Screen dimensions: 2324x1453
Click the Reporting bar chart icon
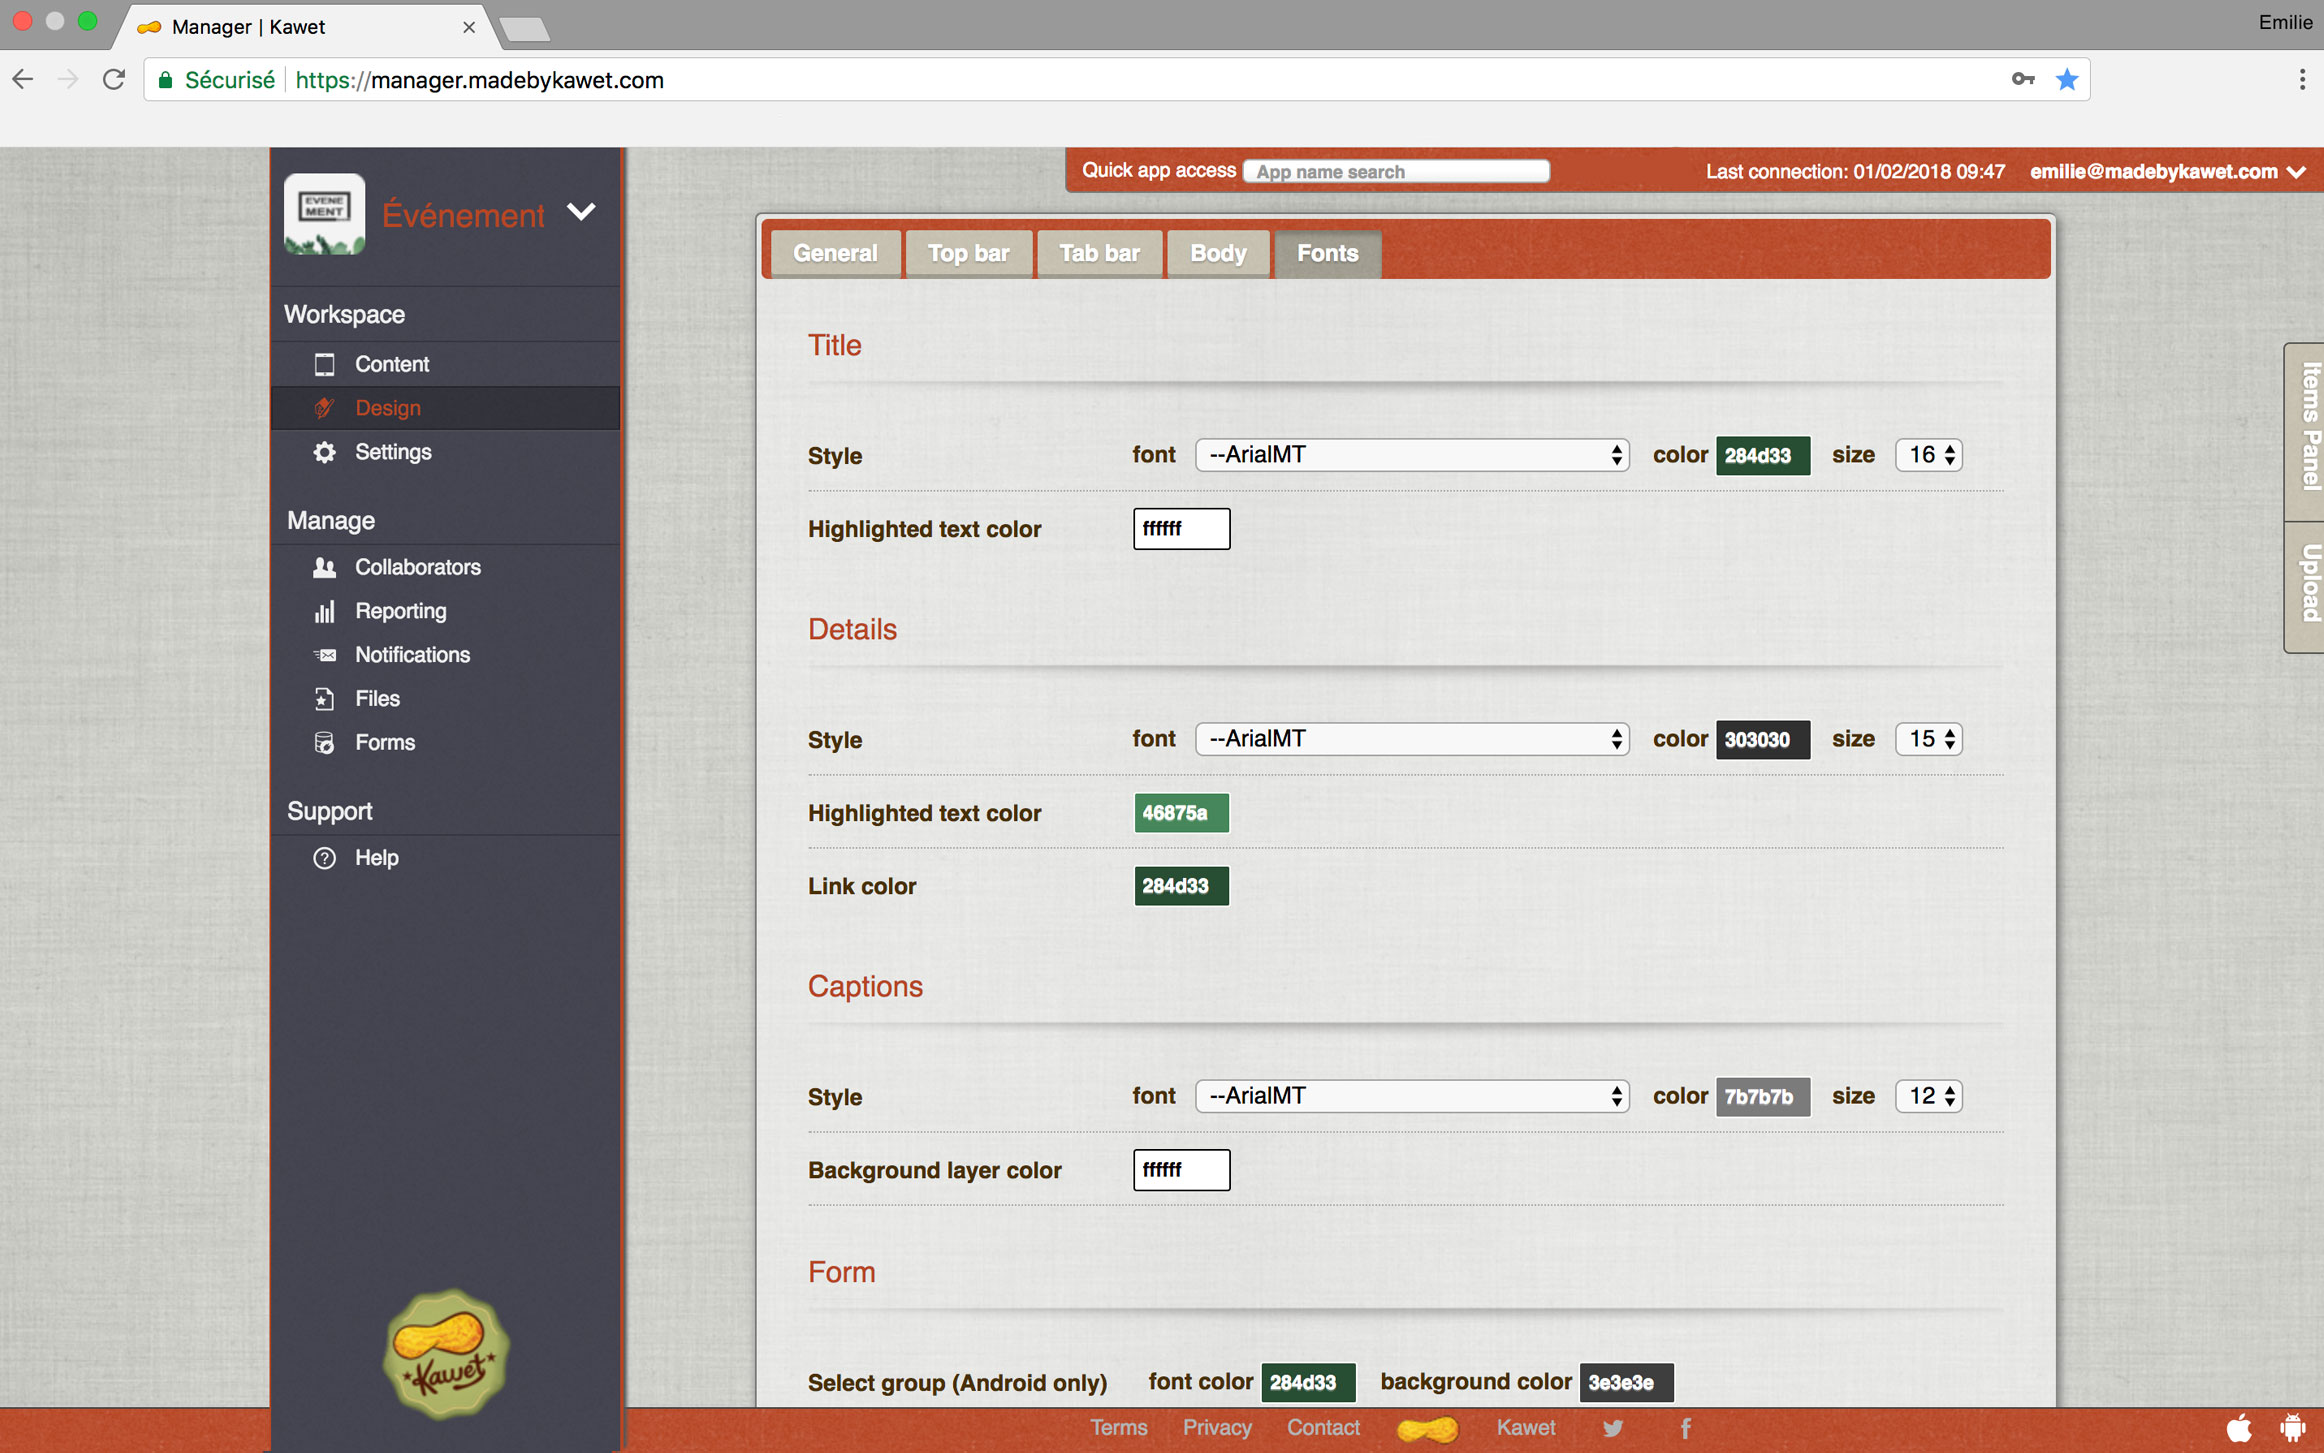[324, 611]
